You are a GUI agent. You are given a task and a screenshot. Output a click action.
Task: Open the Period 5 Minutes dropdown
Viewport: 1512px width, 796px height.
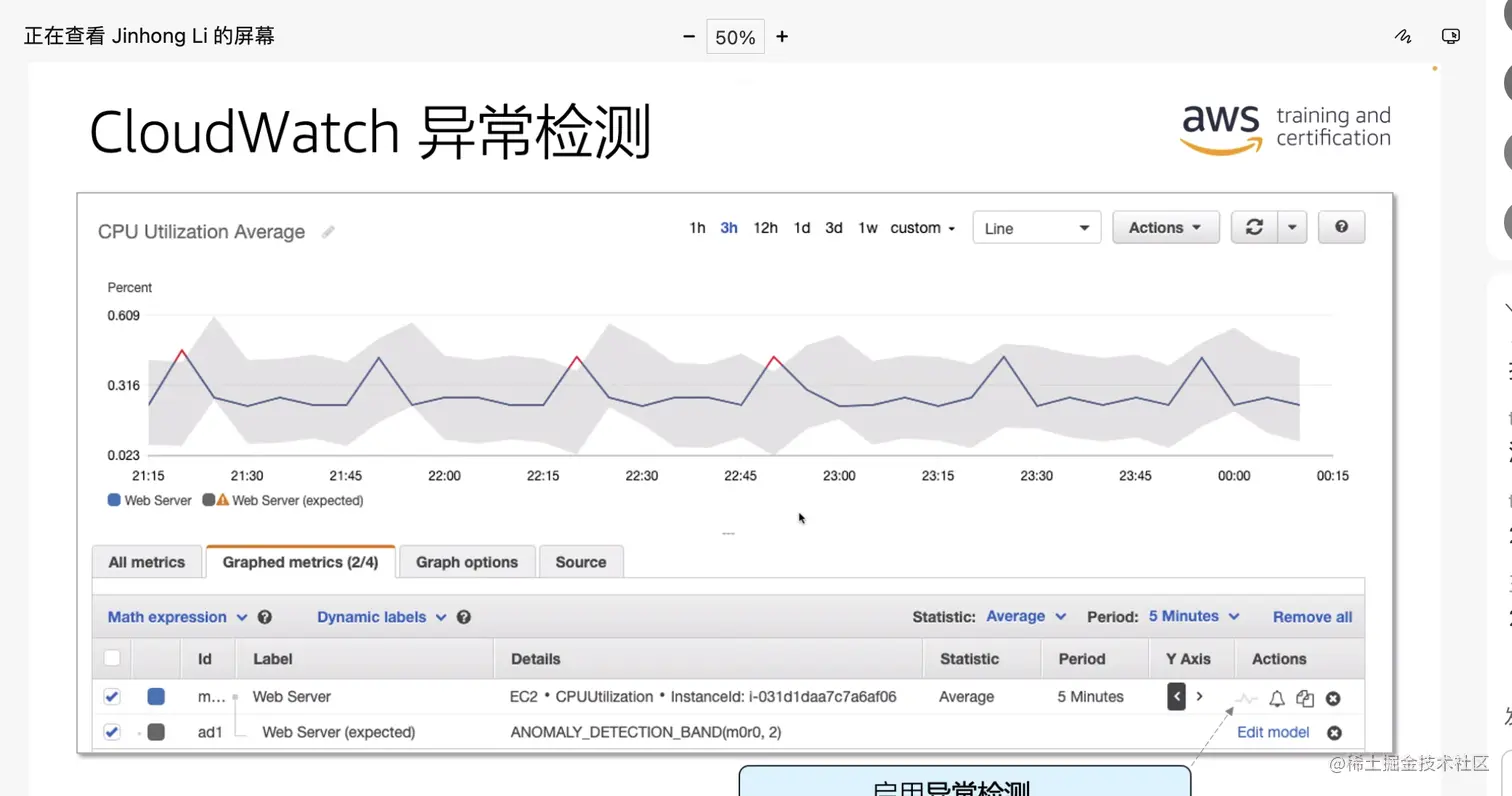coord(1194,616)
